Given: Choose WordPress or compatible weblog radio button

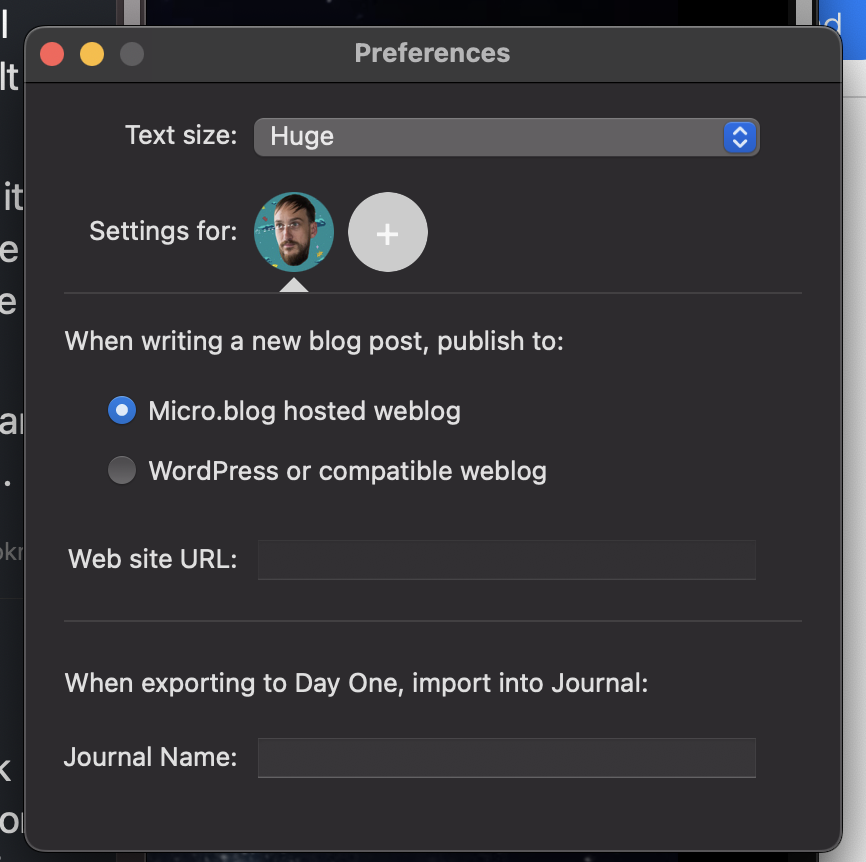Looking at the screenshot, I should pyautogui.click(x=122, y=470).
